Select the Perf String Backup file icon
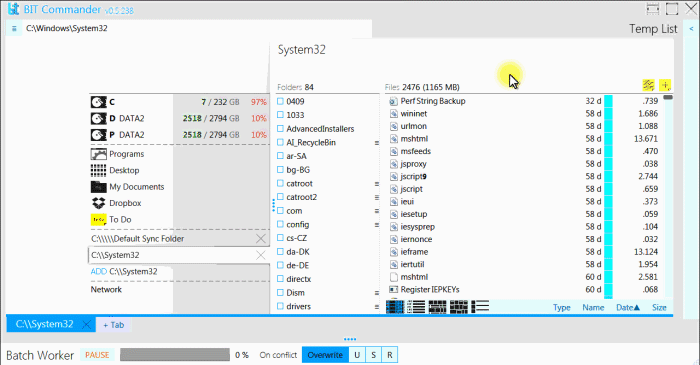This screenshot has height=365, width=700. point(393,101)
